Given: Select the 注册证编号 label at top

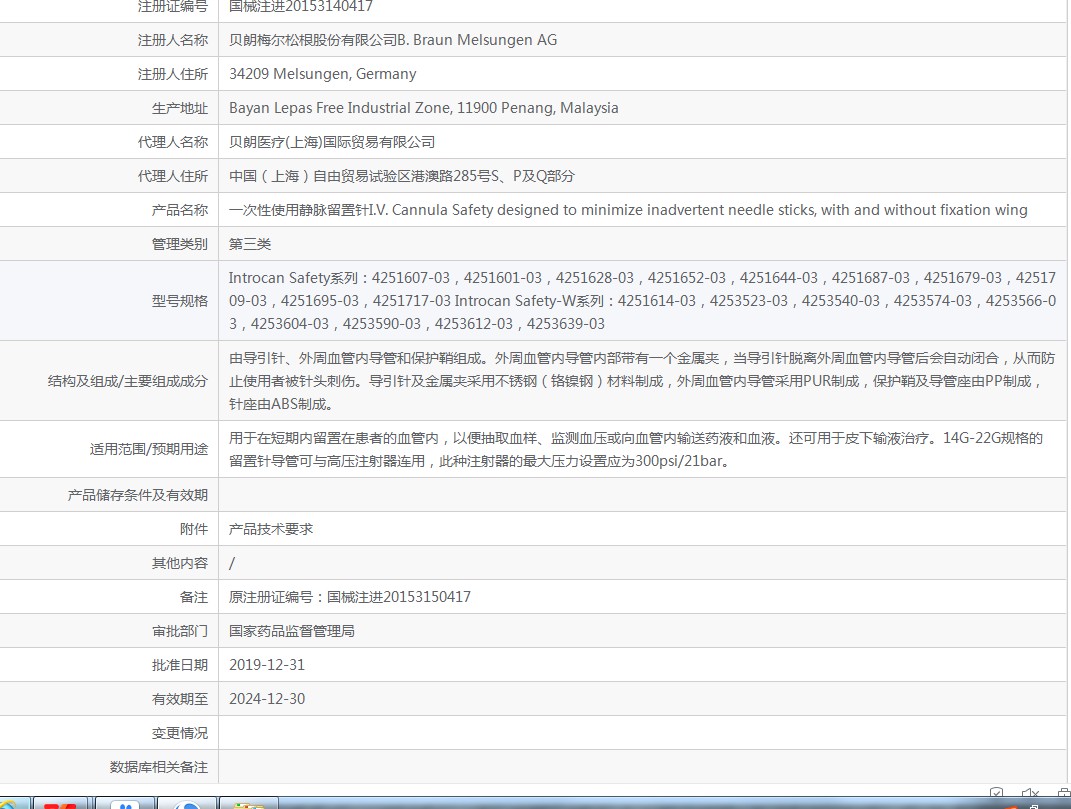Looking at the screenshot, I should pyautogui.click(x=173, y=7).
